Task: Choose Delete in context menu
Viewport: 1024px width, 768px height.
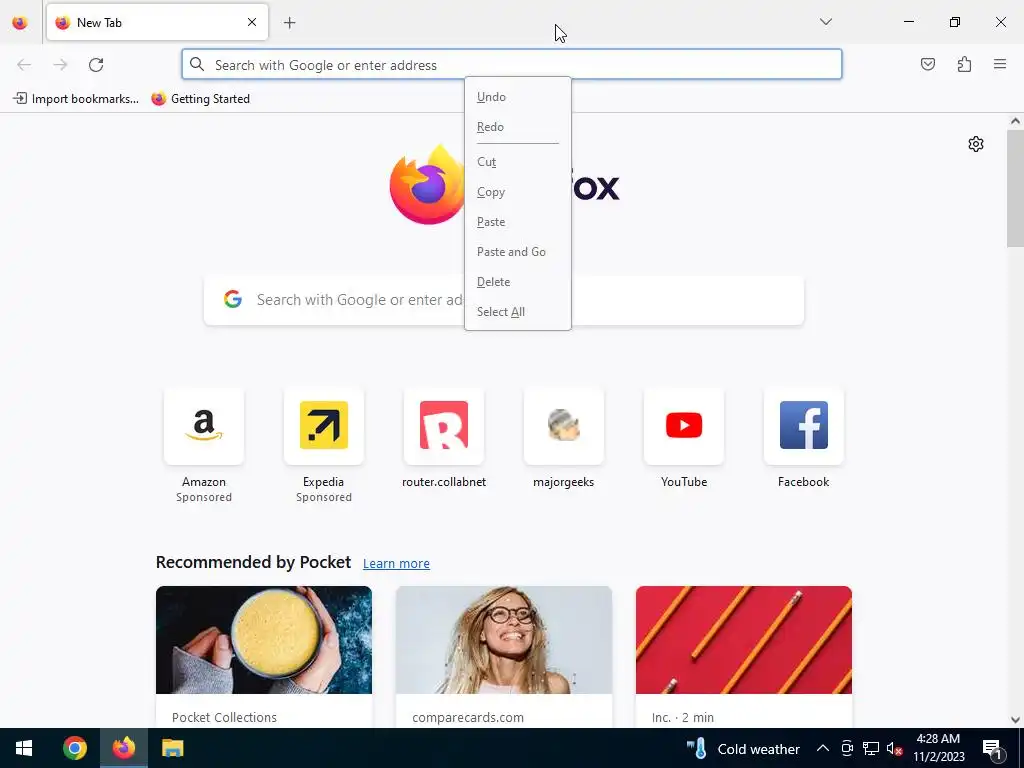Action: pyautogui.click(x=517, y=282)
